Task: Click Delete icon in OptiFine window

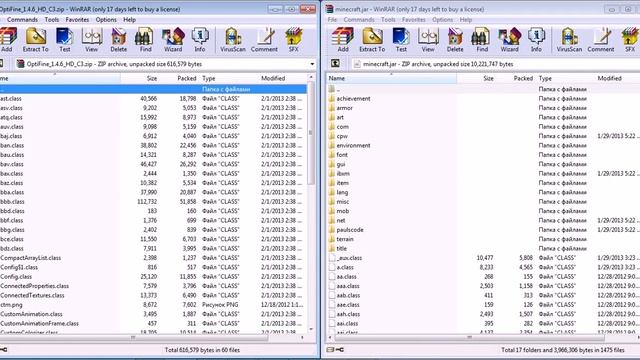Action: click(118, 40)
